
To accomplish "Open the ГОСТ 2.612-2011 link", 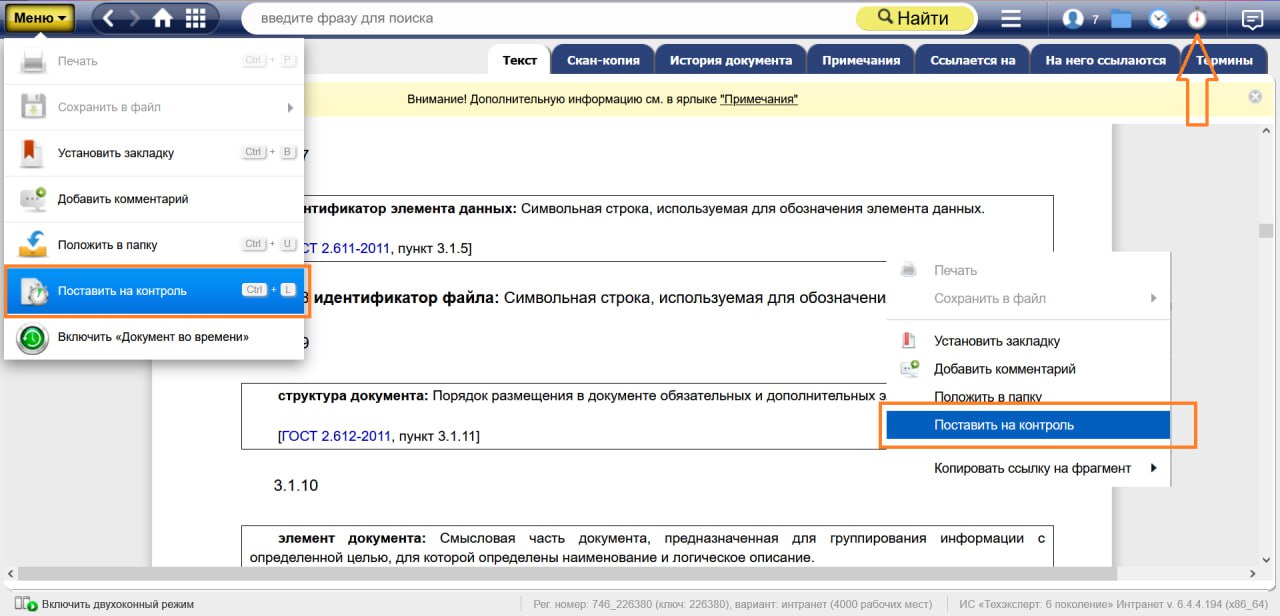I will point(336,436).
